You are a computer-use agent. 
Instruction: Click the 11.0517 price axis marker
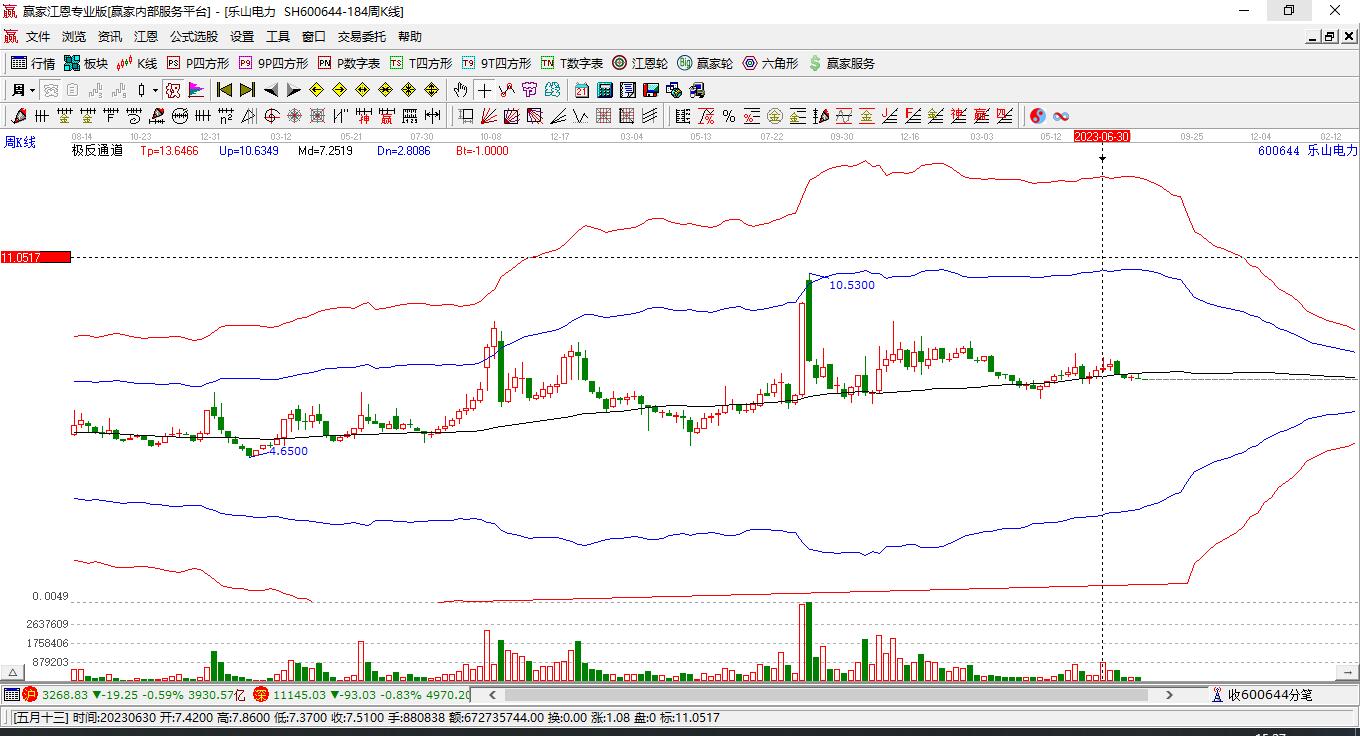pos(36,257)
